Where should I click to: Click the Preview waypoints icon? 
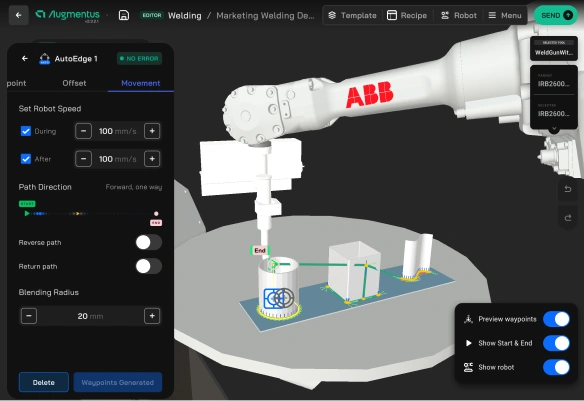[x=468, y=319]
